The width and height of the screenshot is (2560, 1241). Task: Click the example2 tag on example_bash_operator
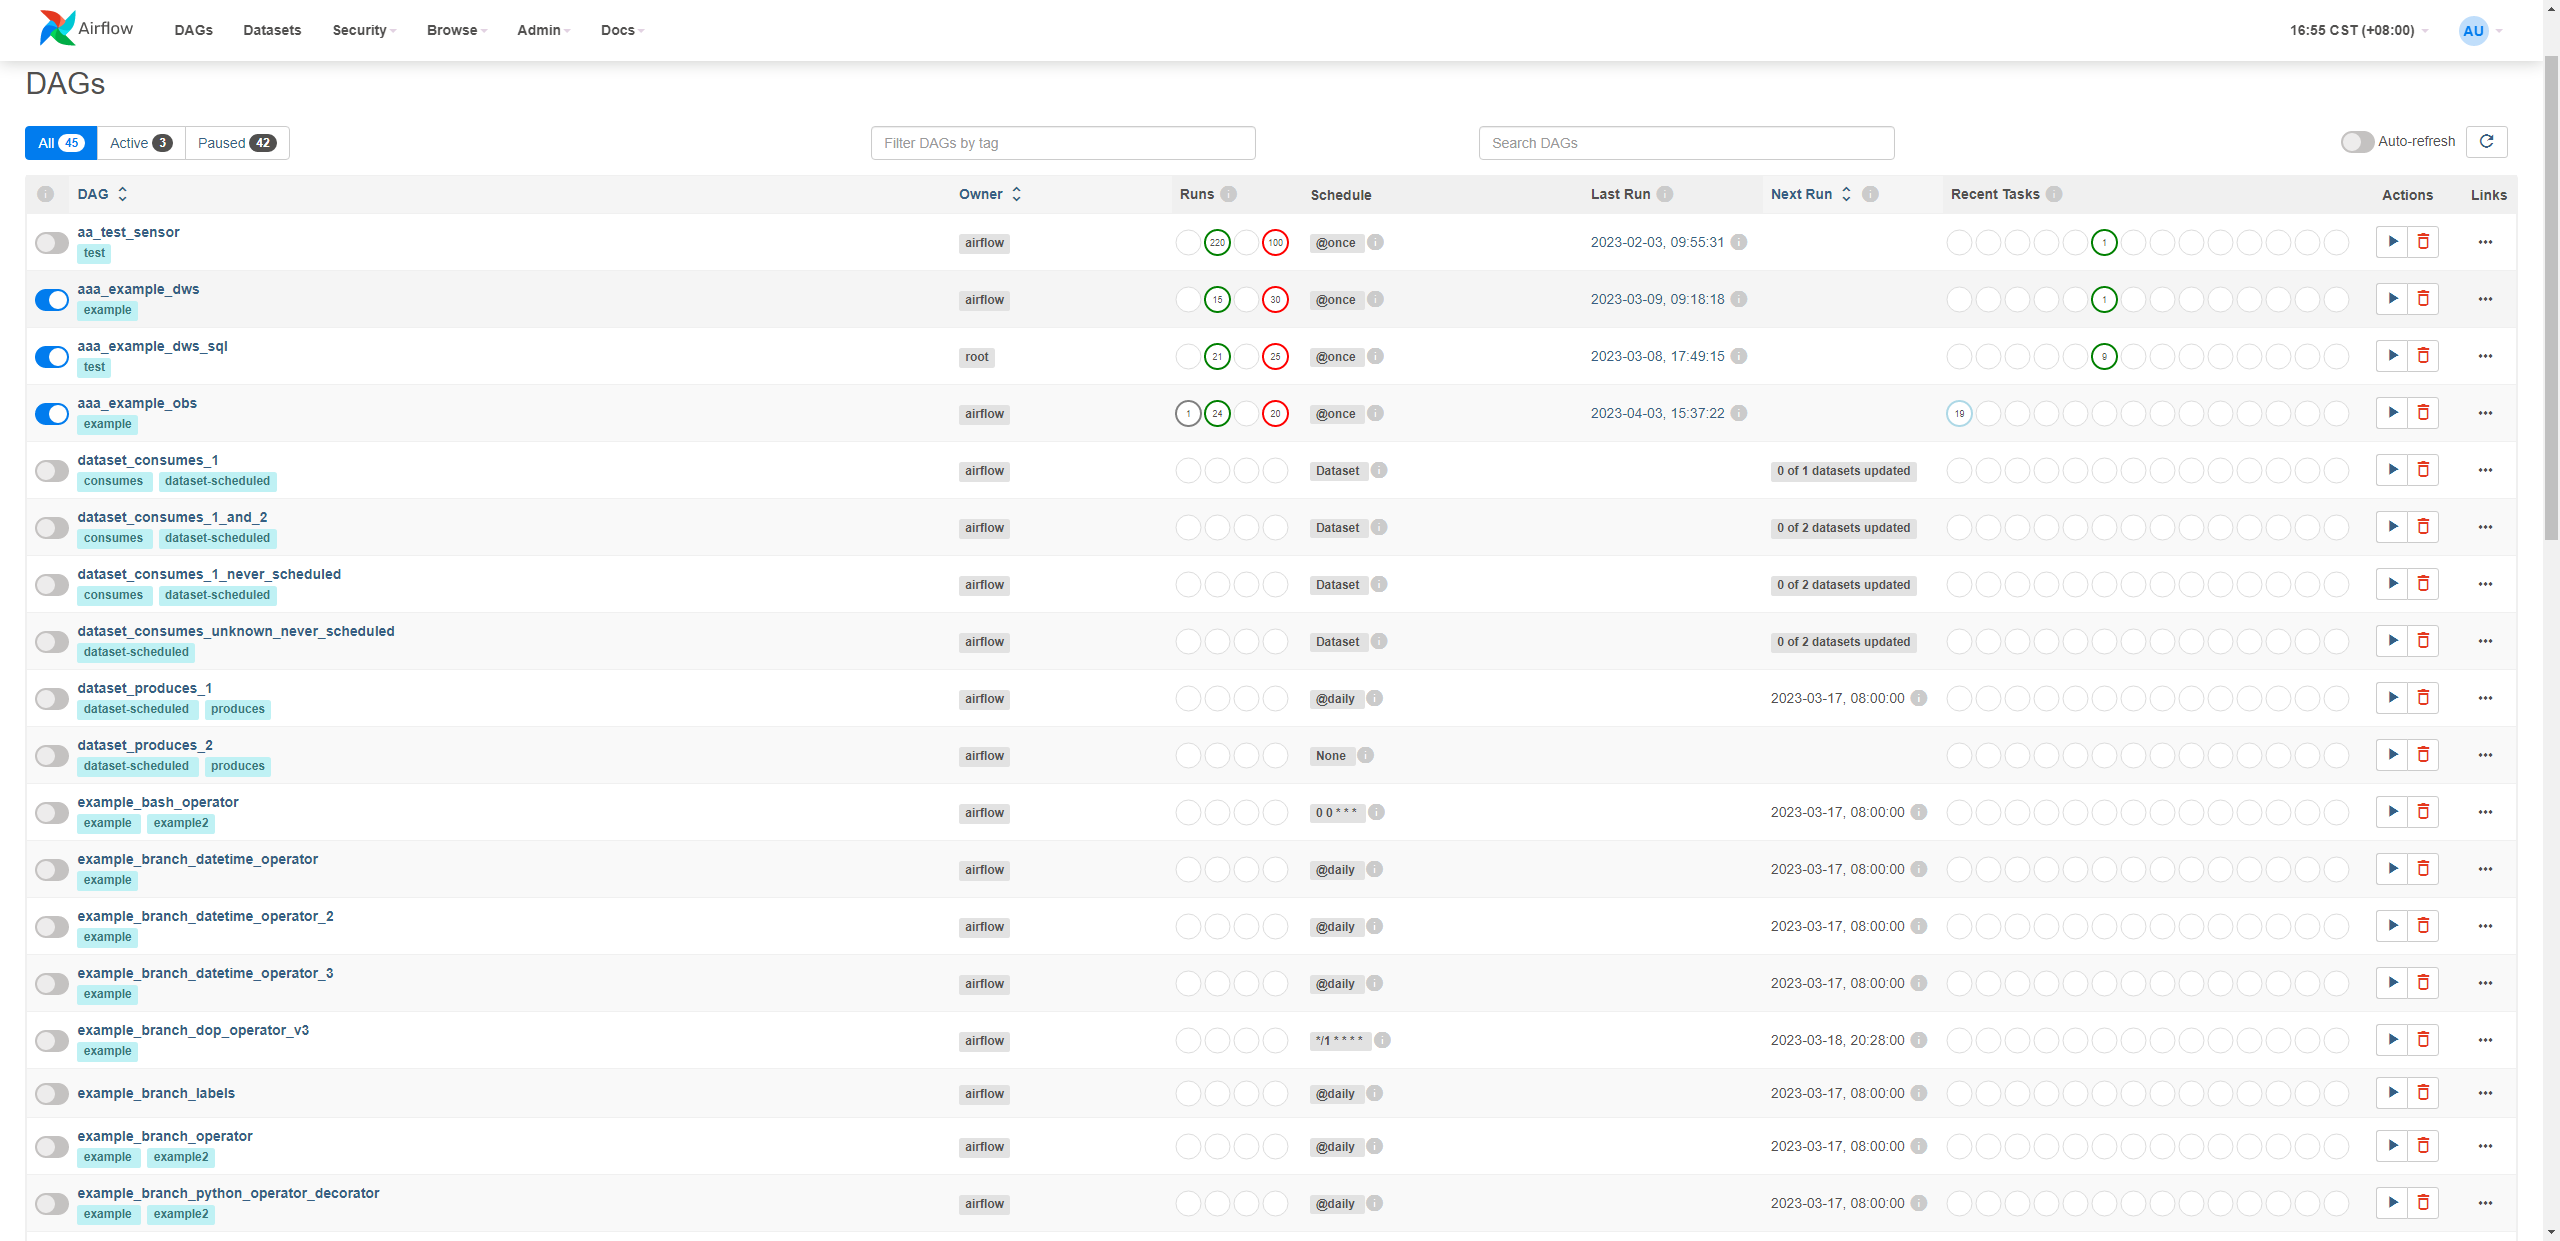pyautogui.click(x=181, y=823)
